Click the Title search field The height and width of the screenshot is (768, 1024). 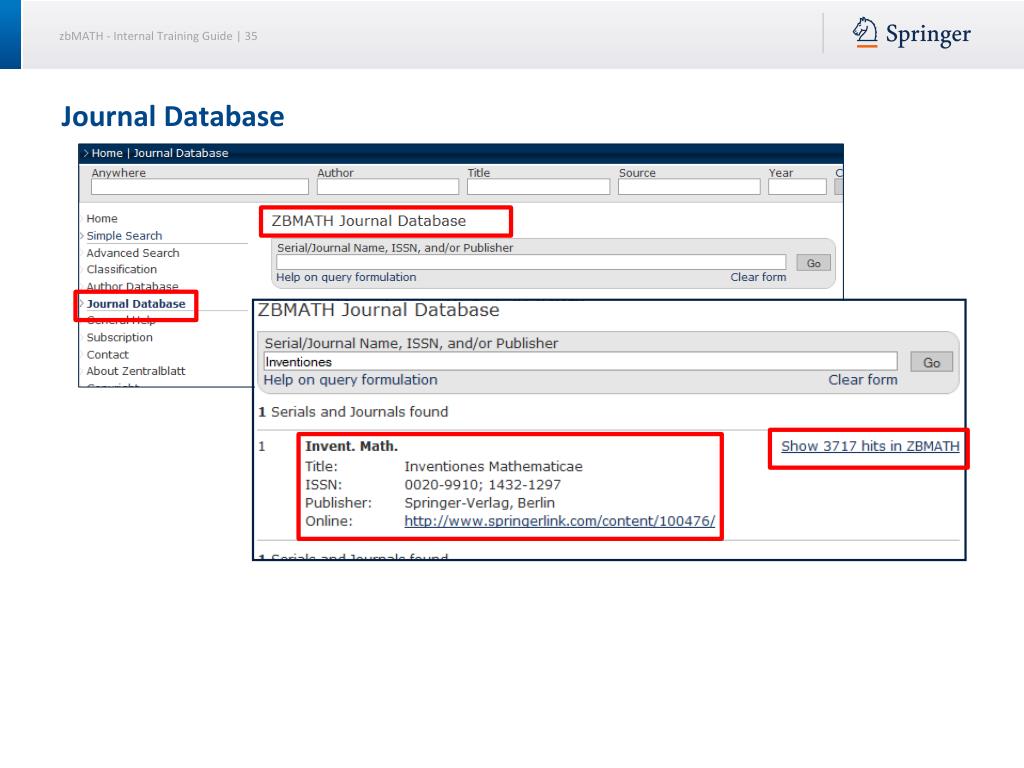tap(538, 187)
